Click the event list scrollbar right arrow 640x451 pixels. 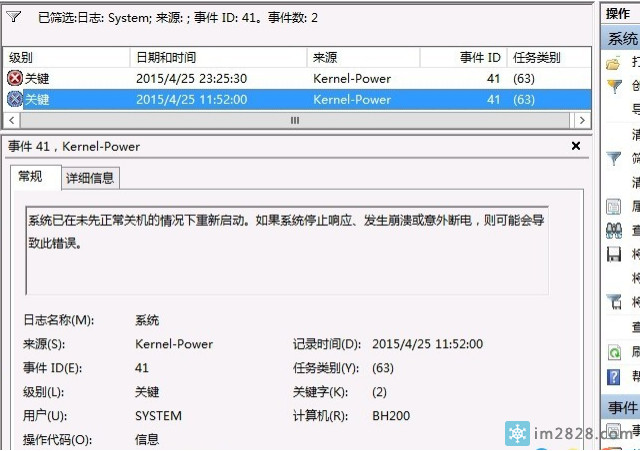pyautogui.click(x=581, y=120)
